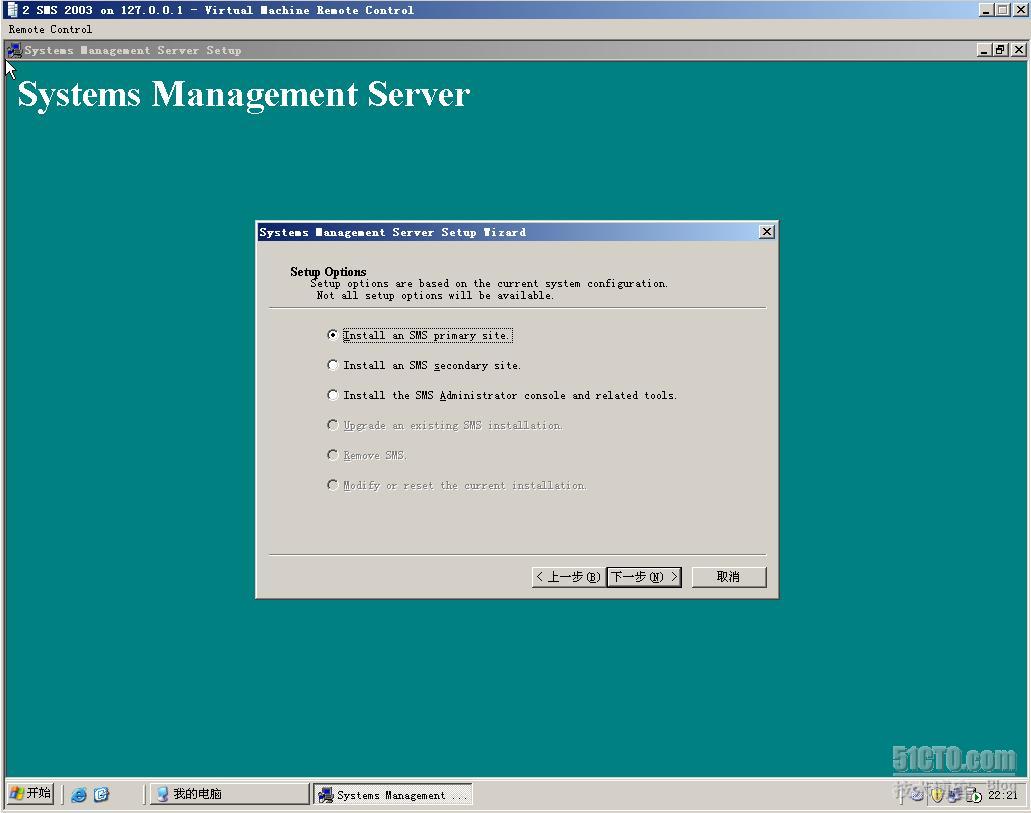Viewport: 1031px width, 813px height.
Task: Restore the Systems Management Server Setup window
Action: point(1000,50)
